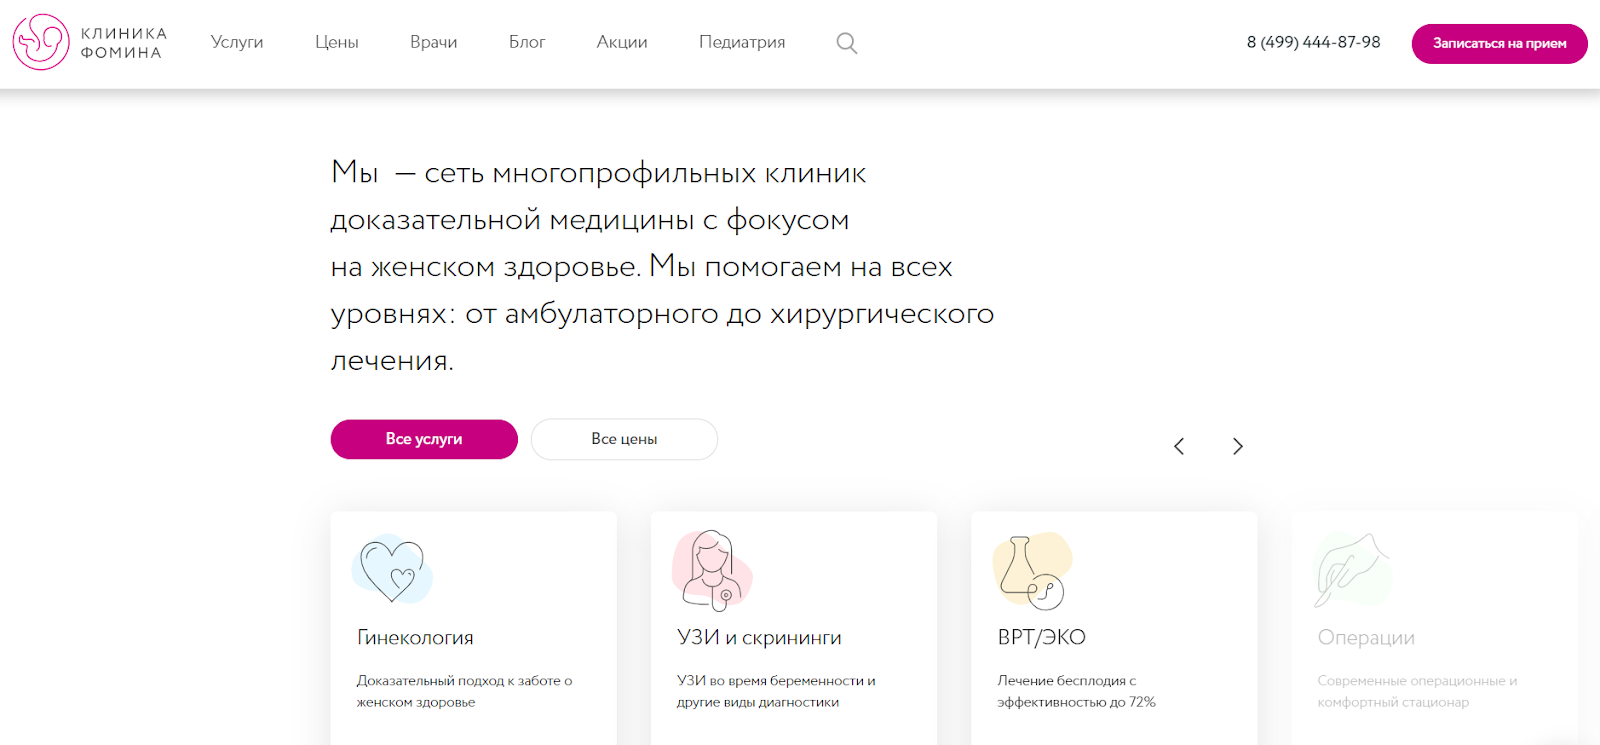Open the Блог page

pos(527,42)
